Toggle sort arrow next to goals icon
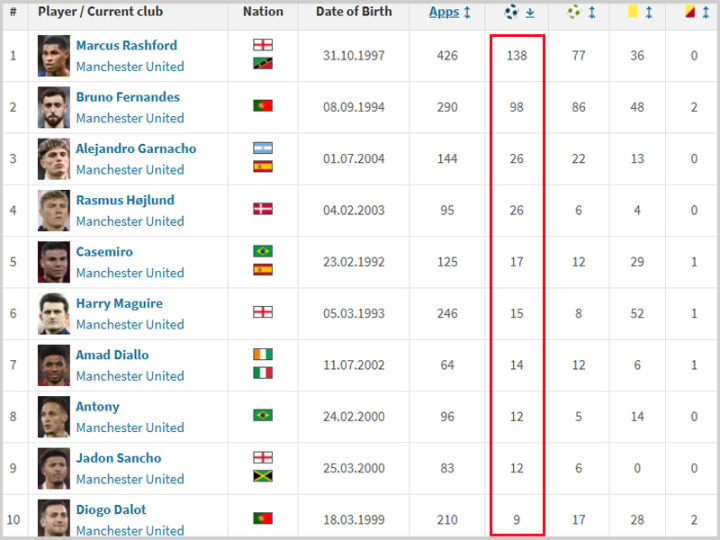Image resolution: width=720 pixels, height=540 pixels. [530, 12]
